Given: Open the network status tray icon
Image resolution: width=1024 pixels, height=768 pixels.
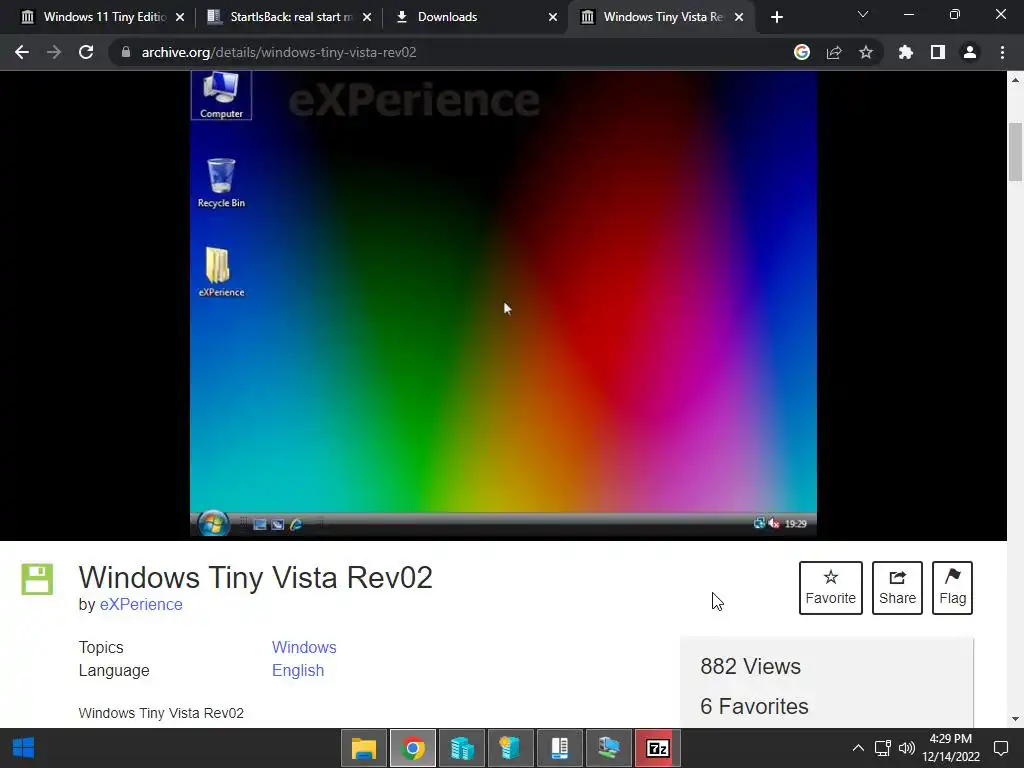Looking at the screenshot, I should point(883,748).
